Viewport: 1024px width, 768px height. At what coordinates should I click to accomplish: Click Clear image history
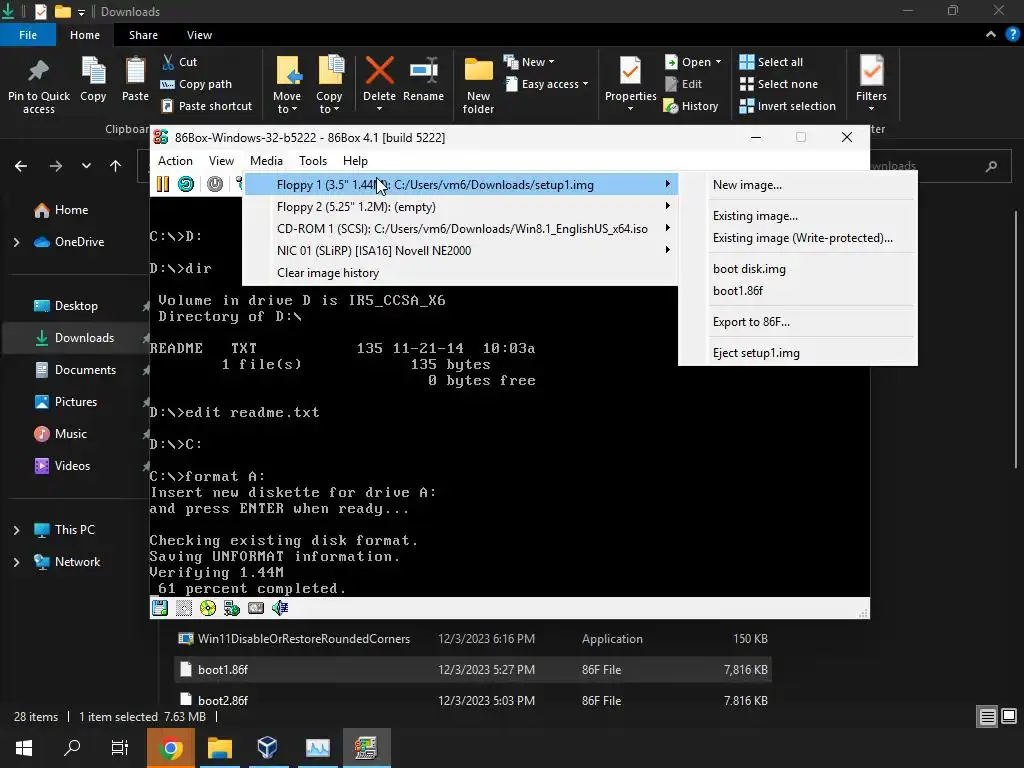[x=460, y=273]
